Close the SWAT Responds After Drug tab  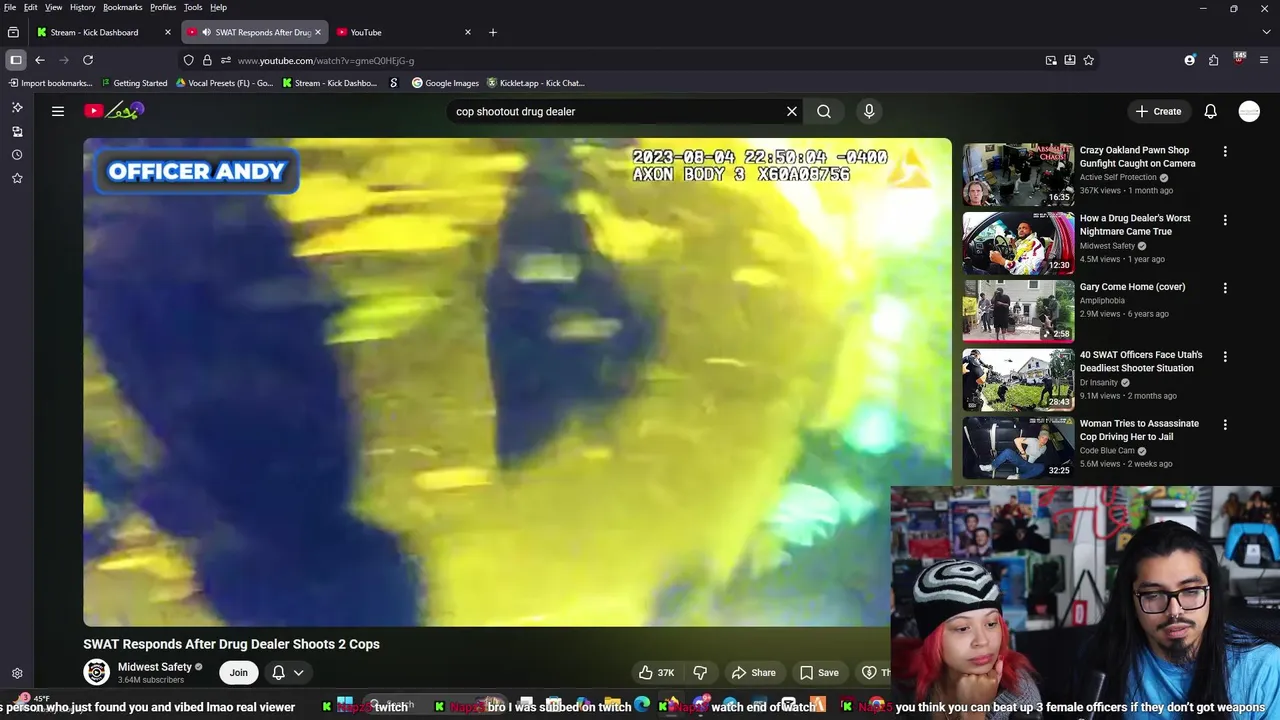(x=318, y=32)
